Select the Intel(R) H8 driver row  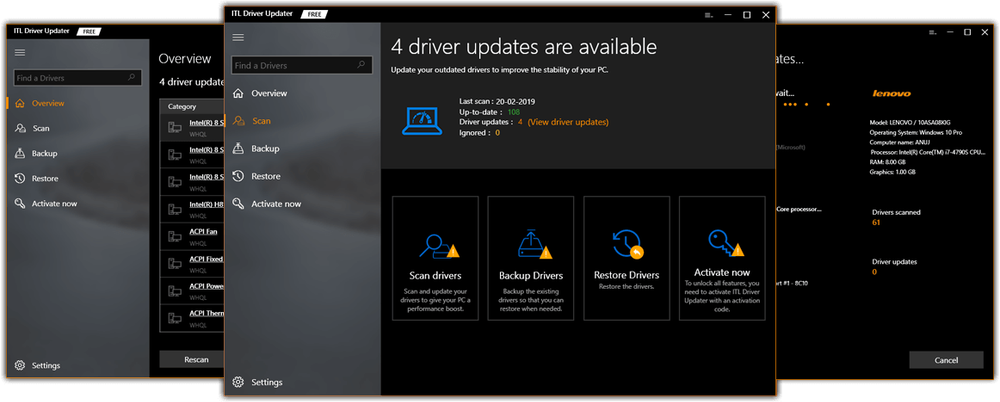[192, 209]
